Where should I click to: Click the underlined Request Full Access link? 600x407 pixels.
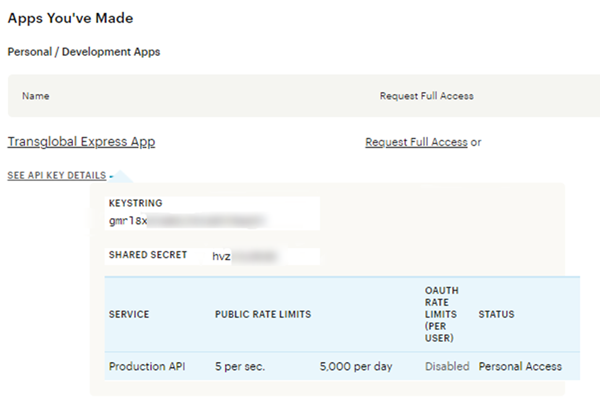(416, 142)
